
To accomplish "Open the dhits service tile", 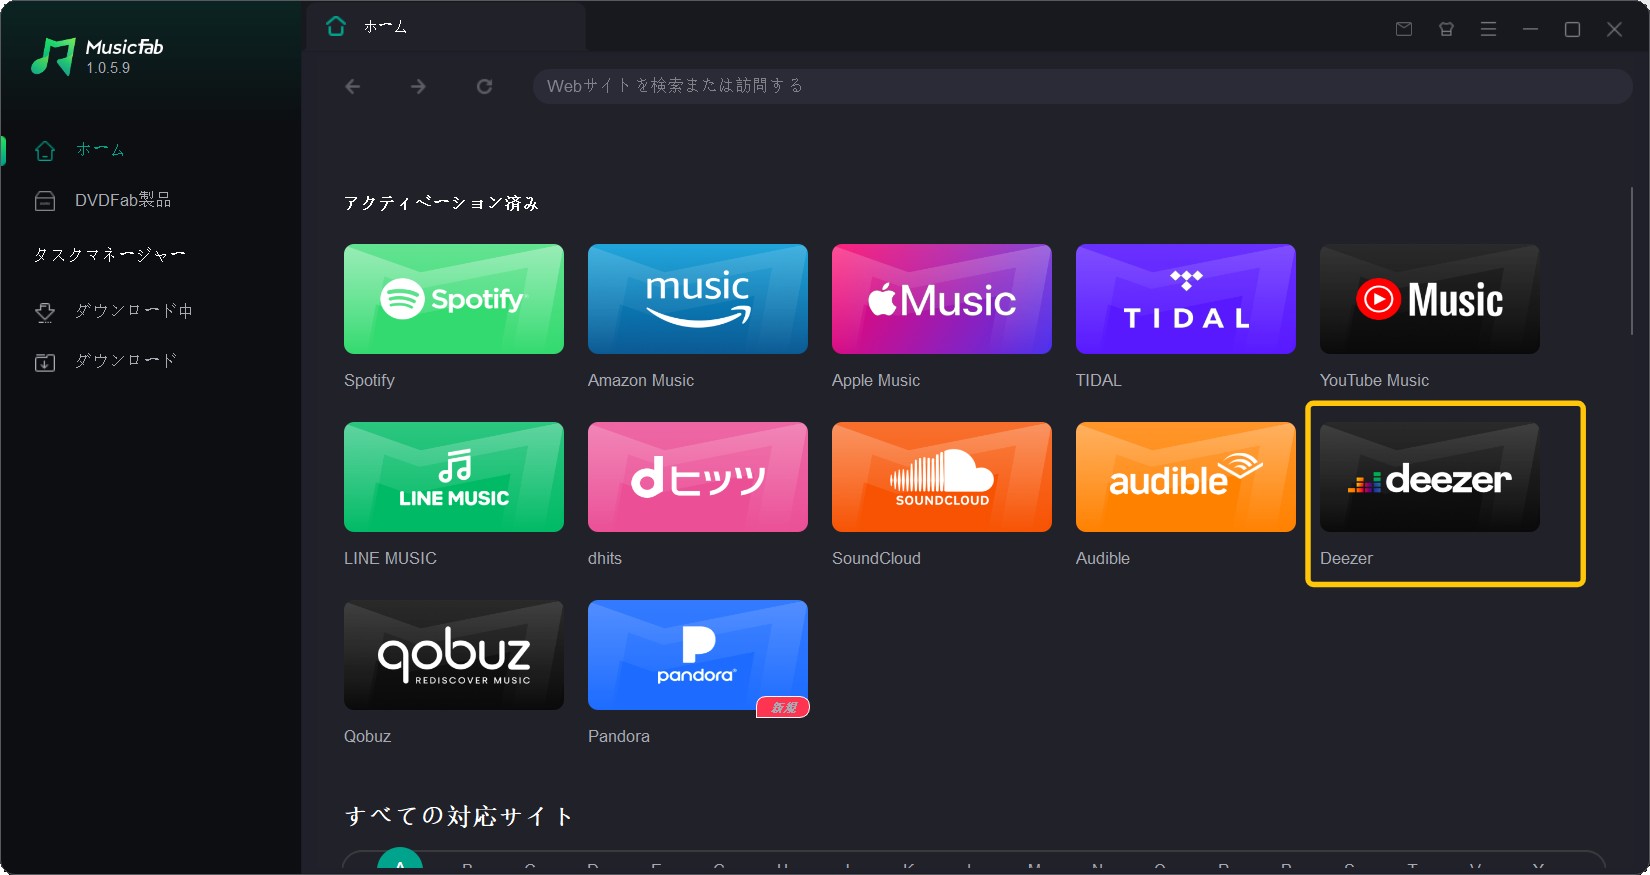I will click(x=698, y=477).
